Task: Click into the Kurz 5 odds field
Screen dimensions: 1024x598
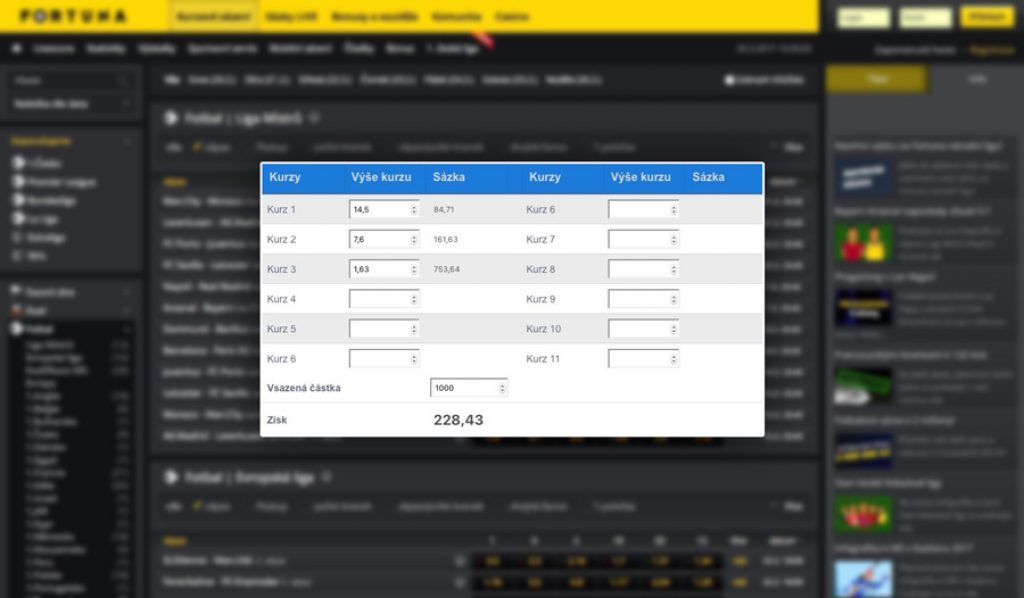Action: click(379, 329)
